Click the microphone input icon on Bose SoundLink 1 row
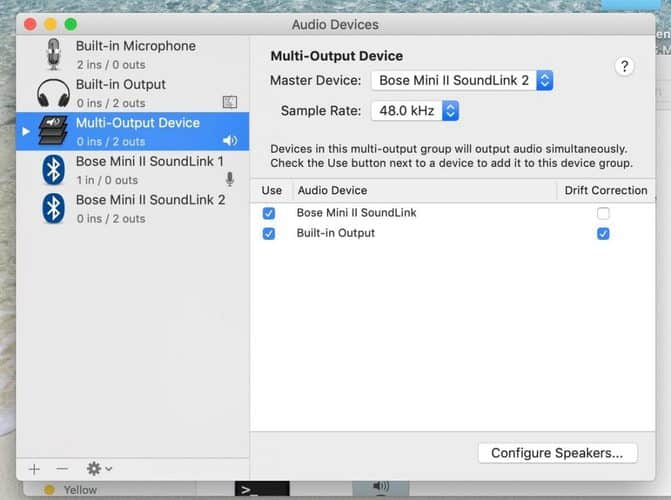Viewport: 671px width, 500px height. coord(230,179)
